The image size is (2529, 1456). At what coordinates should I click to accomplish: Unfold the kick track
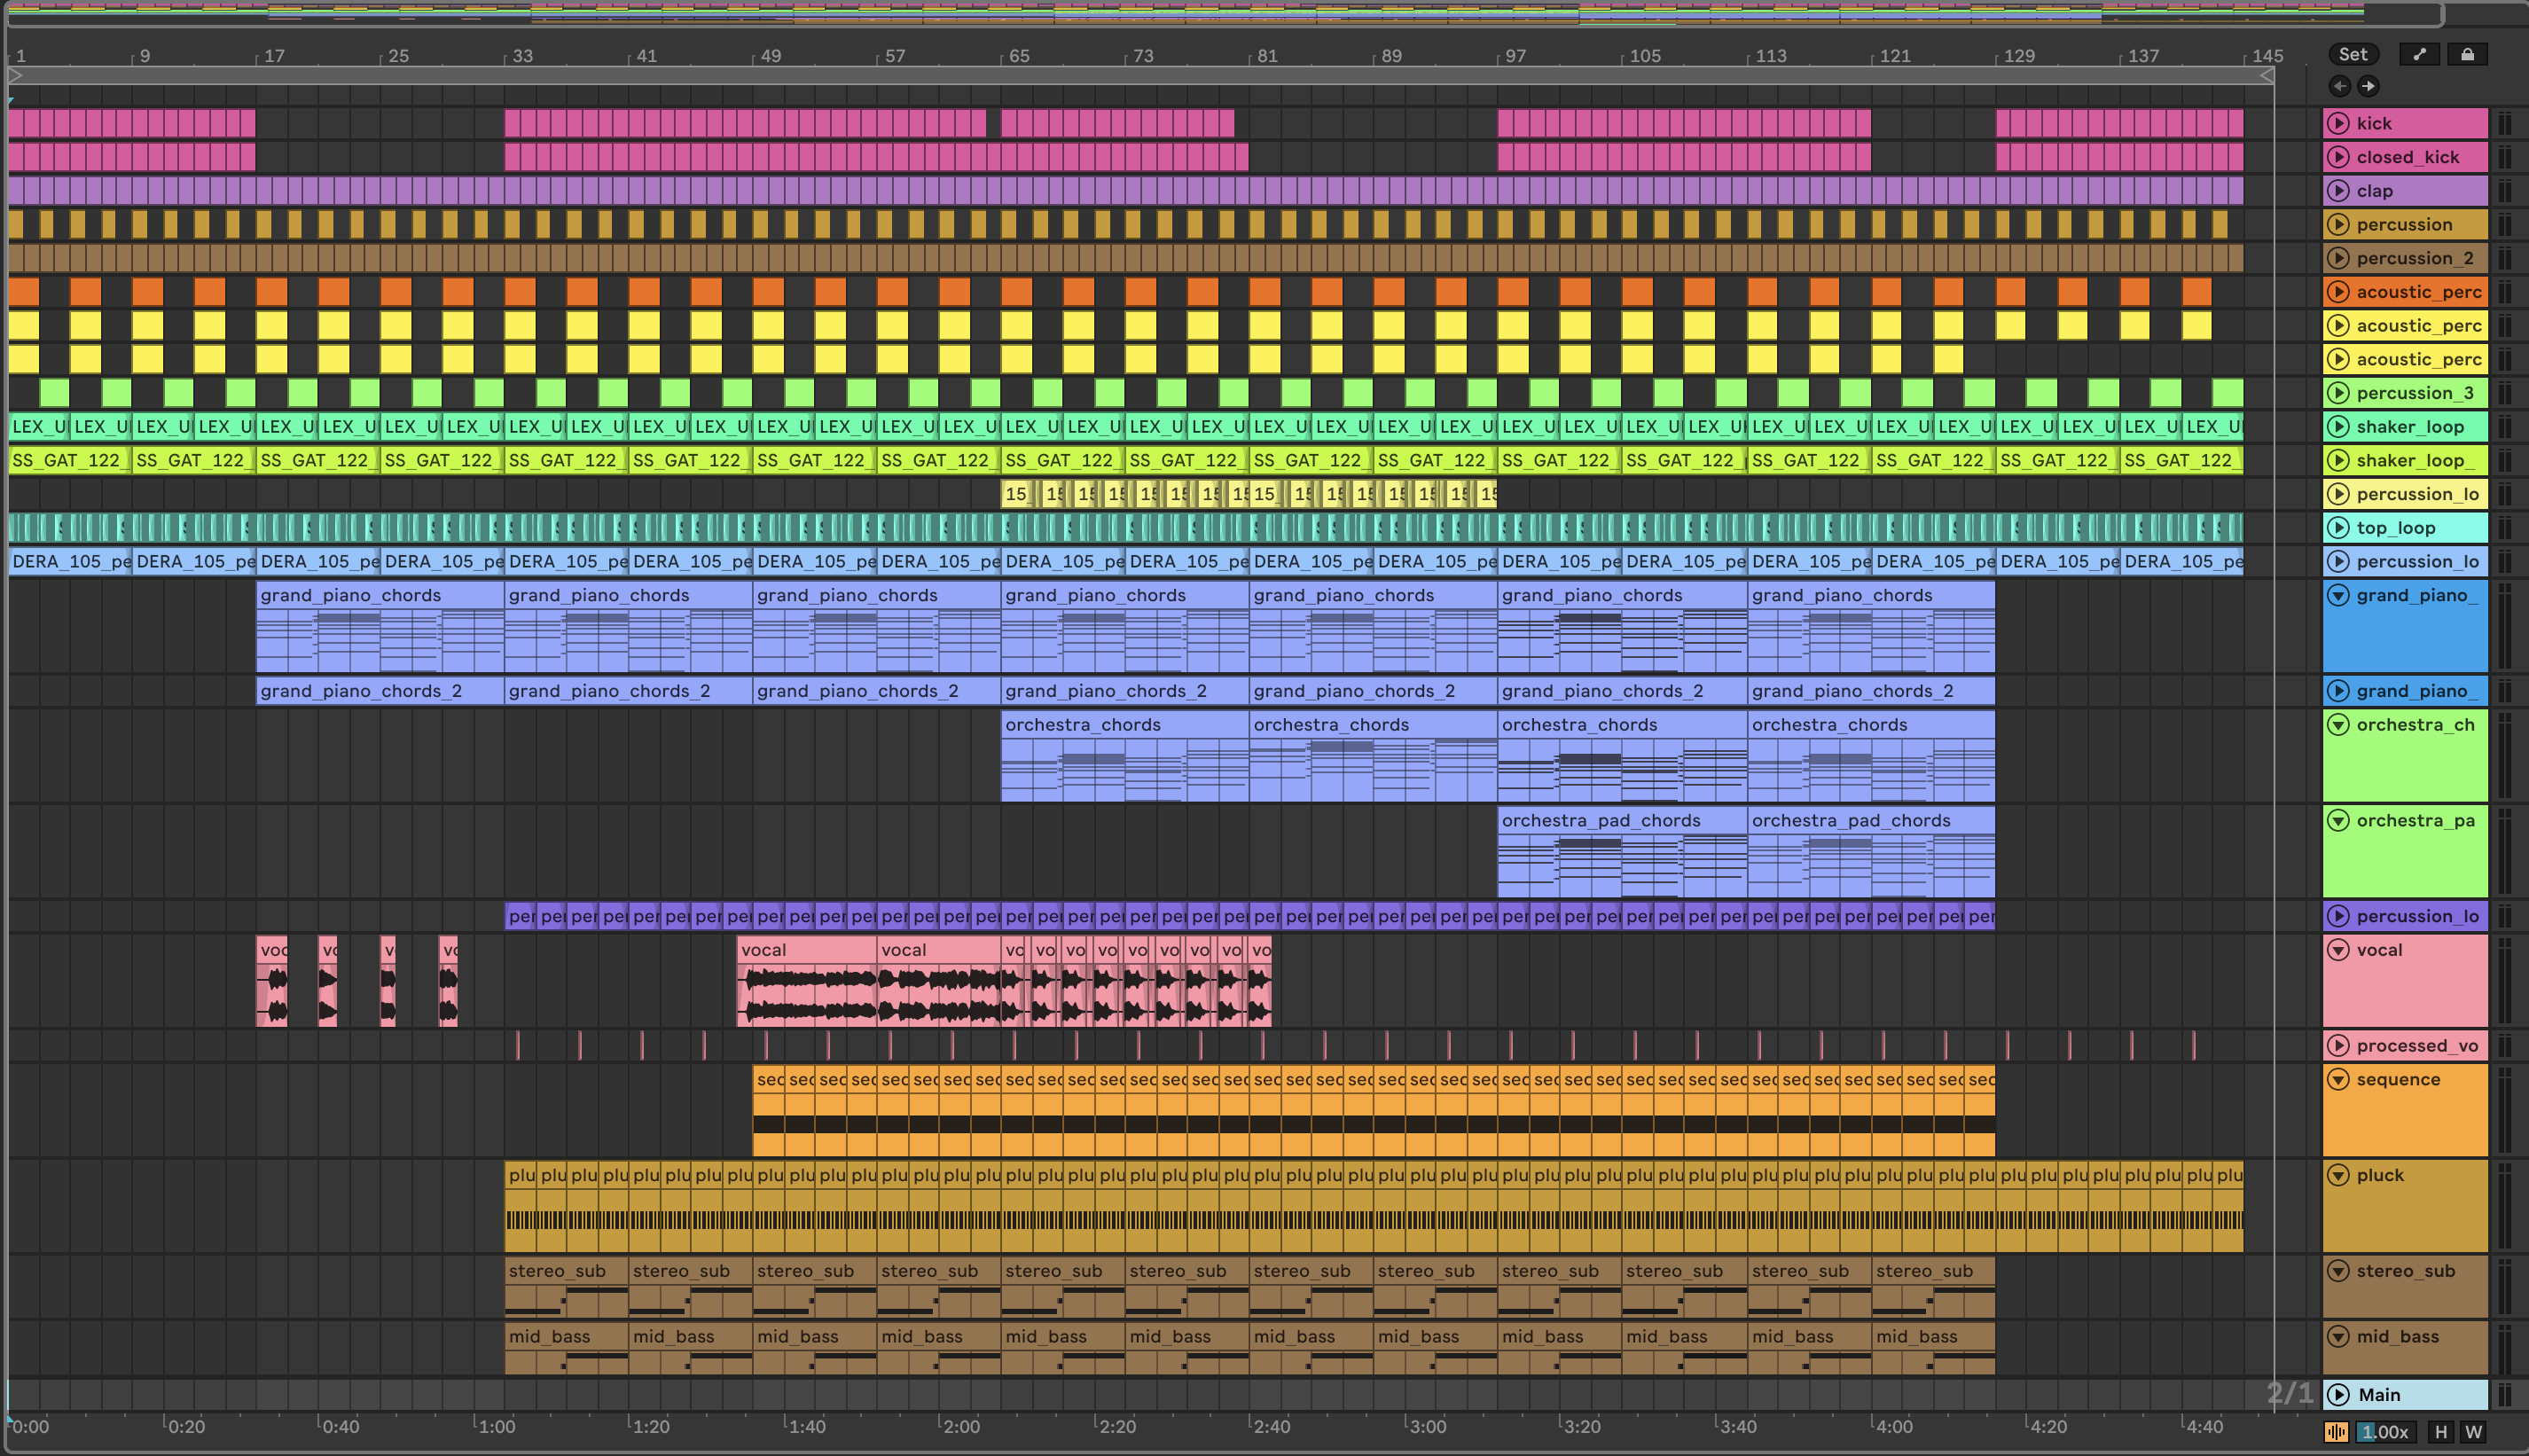pyautogui.click(x=2338, y=123)
